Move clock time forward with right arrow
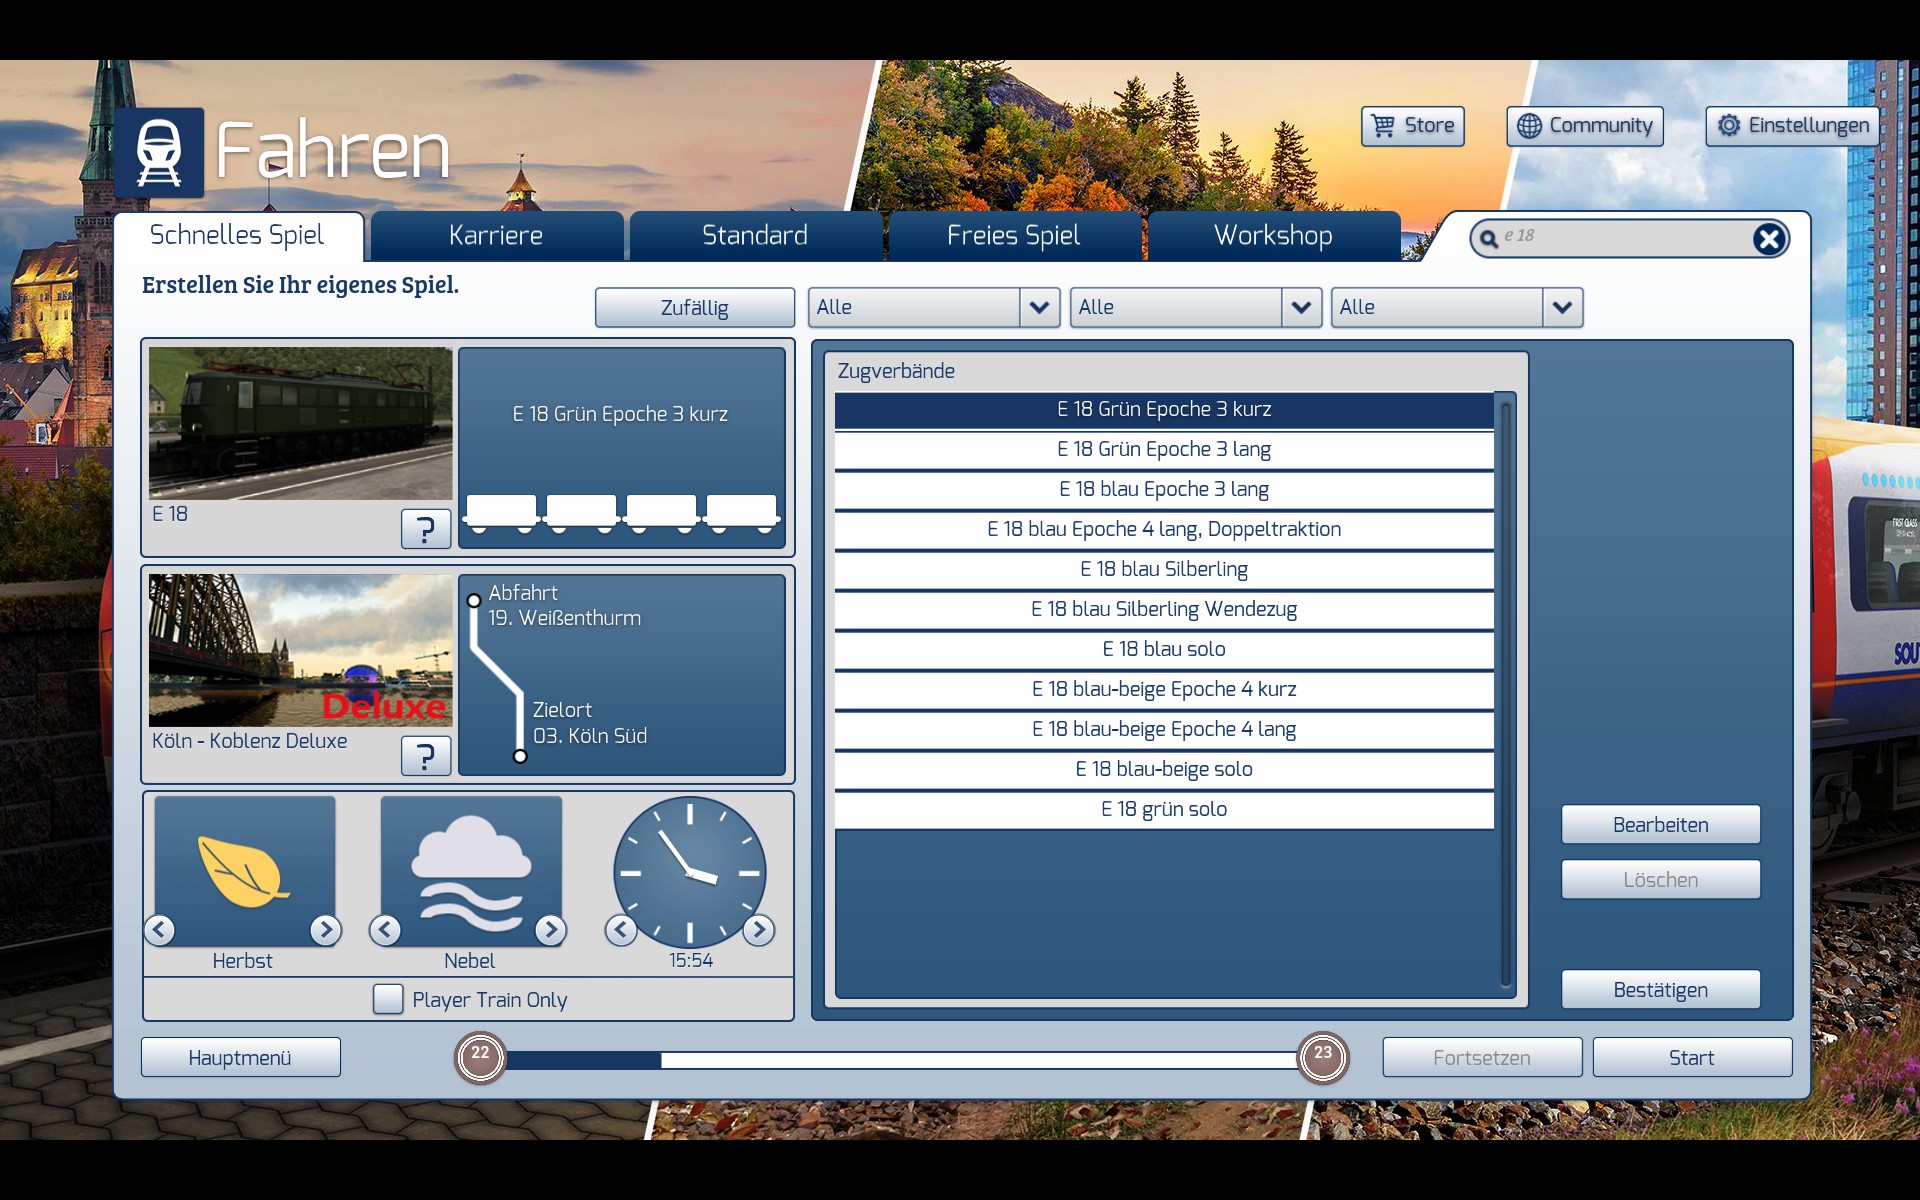Image resolution: width=1920 pixels, height=1200 pixels. click(x=759, y=930)
